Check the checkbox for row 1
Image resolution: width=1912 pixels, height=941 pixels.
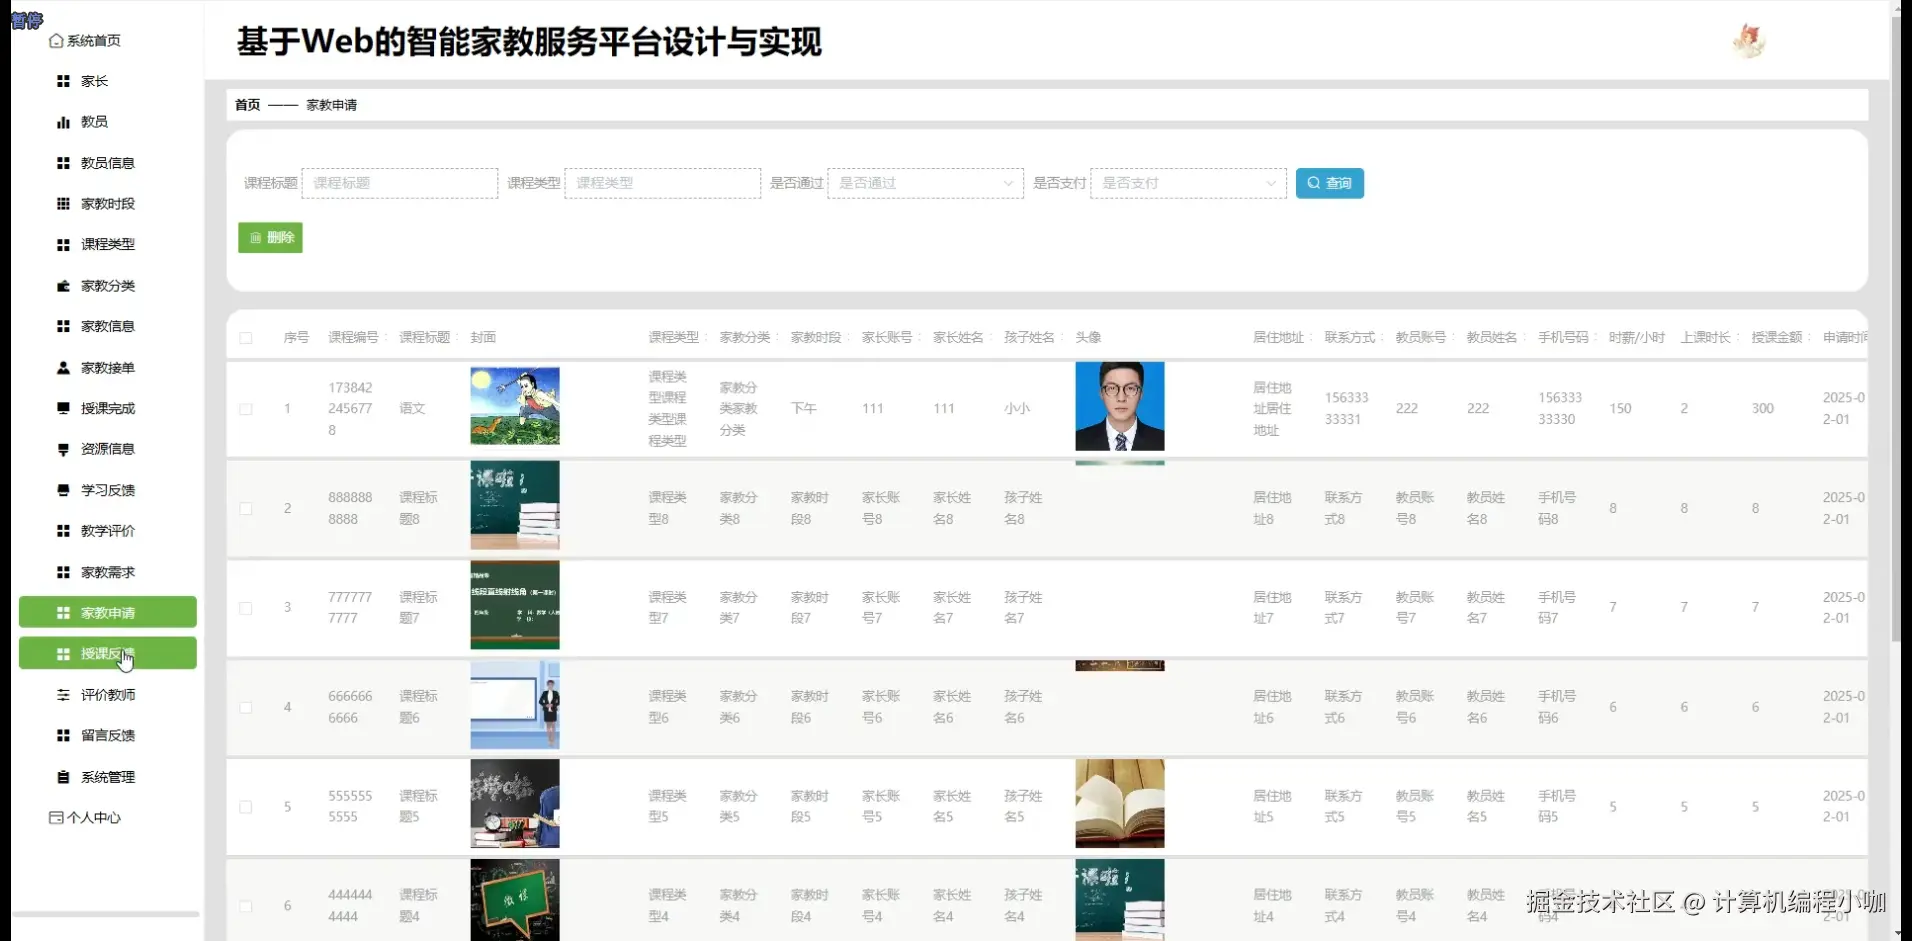(x=246, y=408)
